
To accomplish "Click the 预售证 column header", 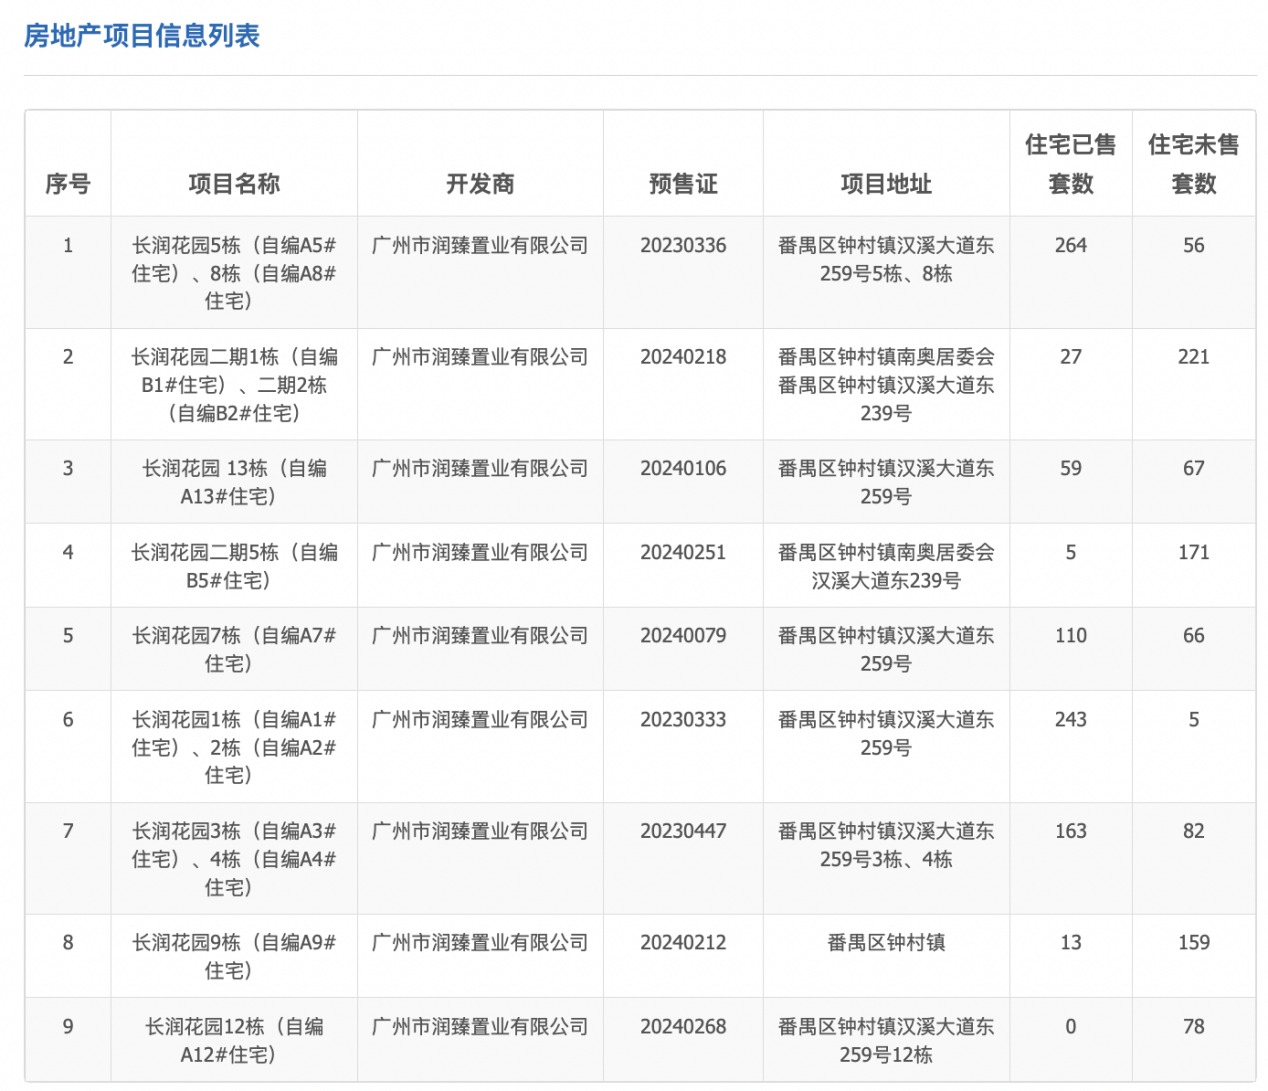I will click(x=683, y=184).
